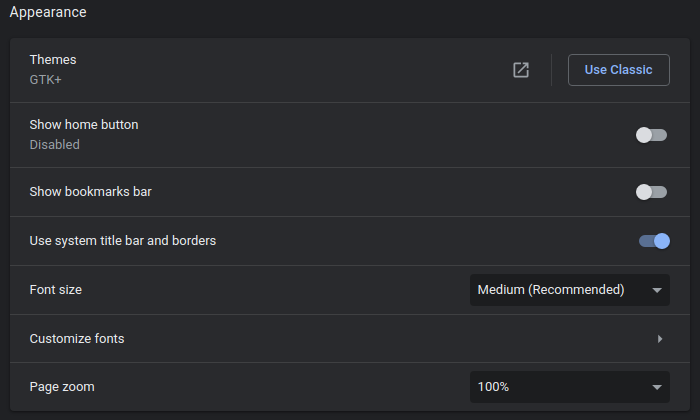This screenshot has width=700, height=420.
Task: Click Use system title bar and borders text
Action: pos(123,241)
